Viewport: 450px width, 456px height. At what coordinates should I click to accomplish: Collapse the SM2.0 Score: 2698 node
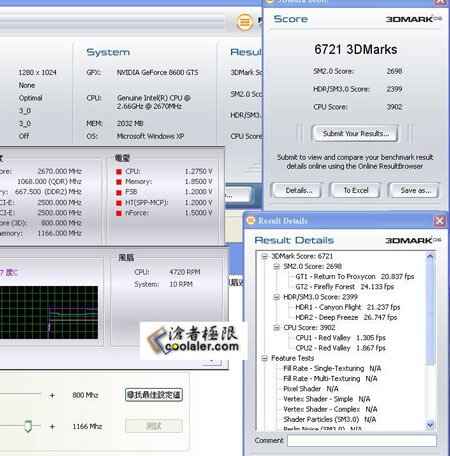tap(276, 266)
